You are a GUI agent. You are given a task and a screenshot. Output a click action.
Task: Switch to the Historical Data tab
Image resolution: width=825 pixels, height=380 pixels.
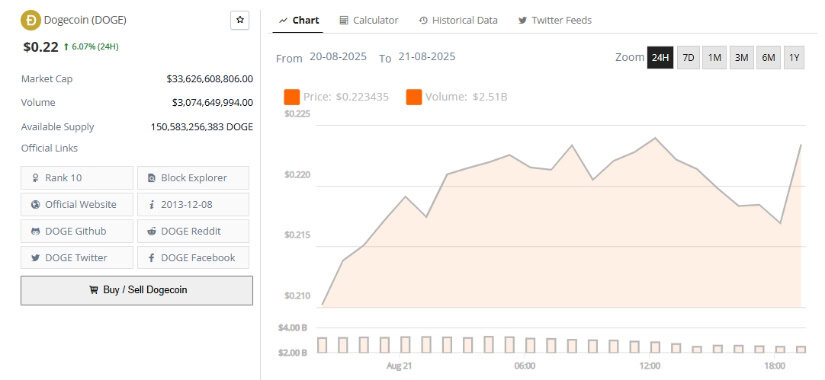click(458, 20)
